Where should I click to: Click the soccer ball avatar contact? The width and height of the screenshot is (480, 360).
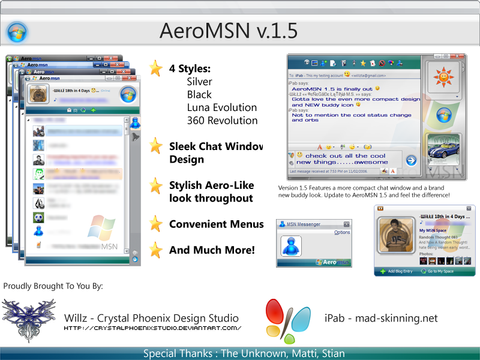pos(38,217)
